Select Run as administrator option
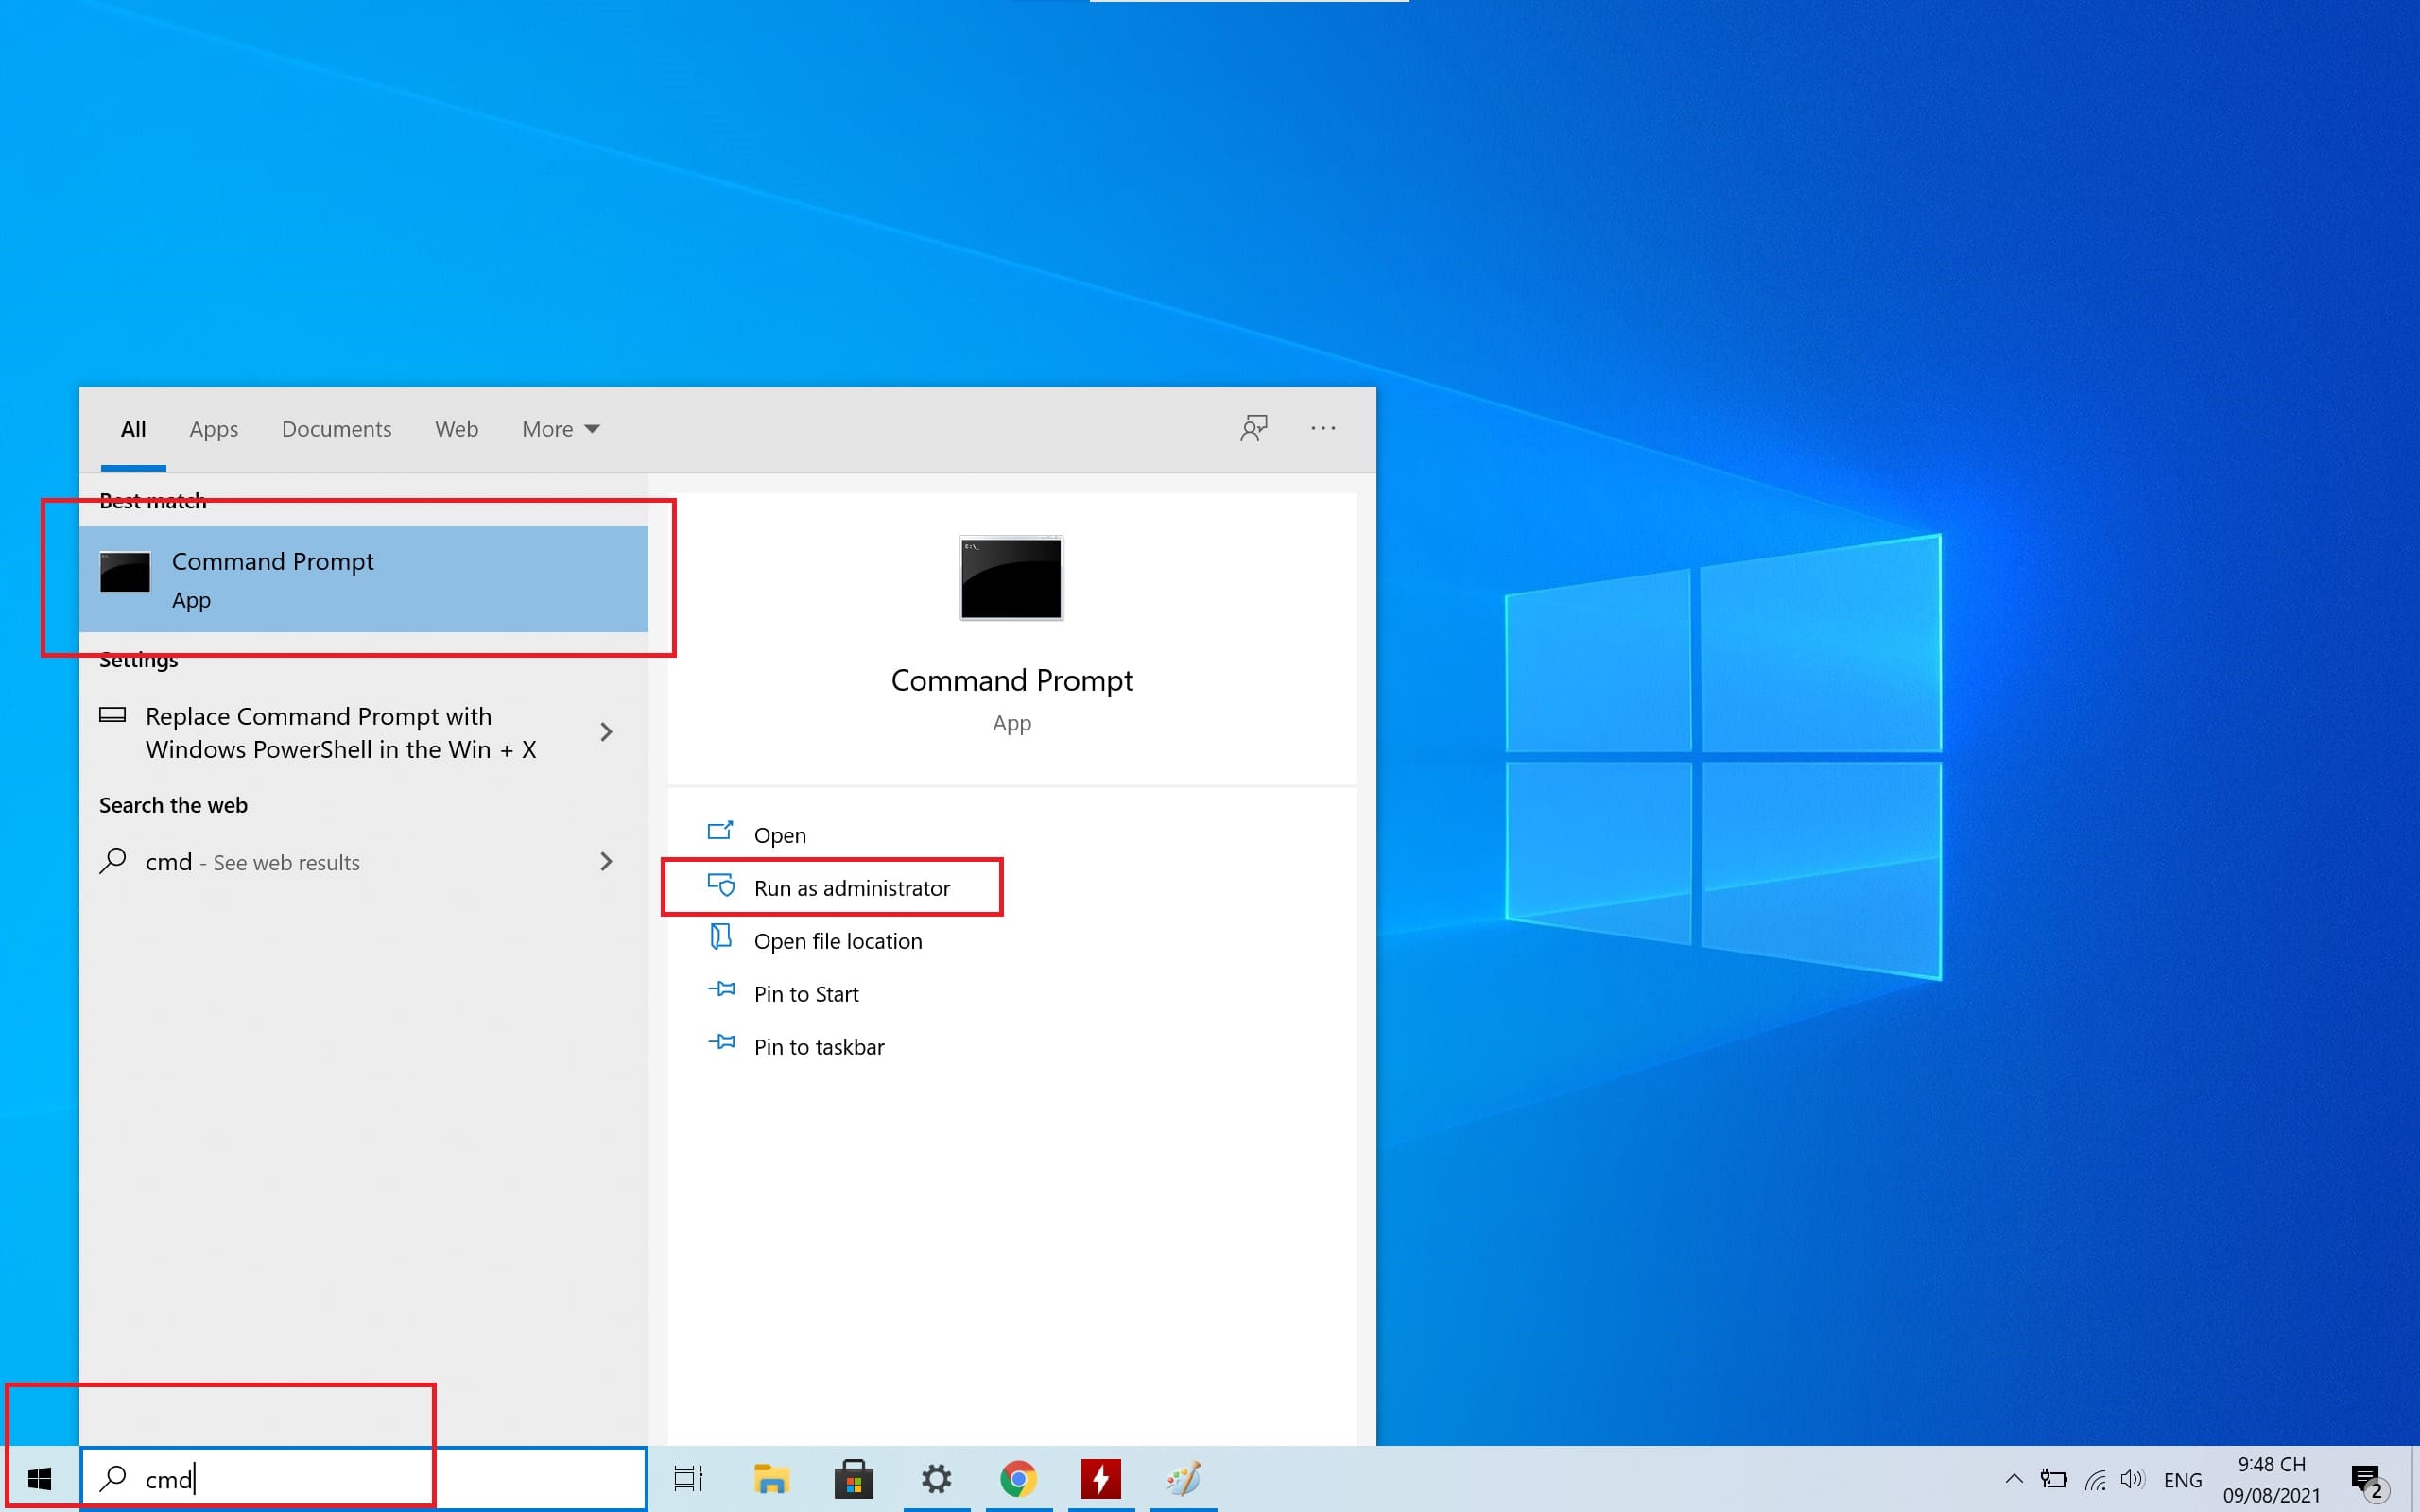 click(x=852, y=886)
